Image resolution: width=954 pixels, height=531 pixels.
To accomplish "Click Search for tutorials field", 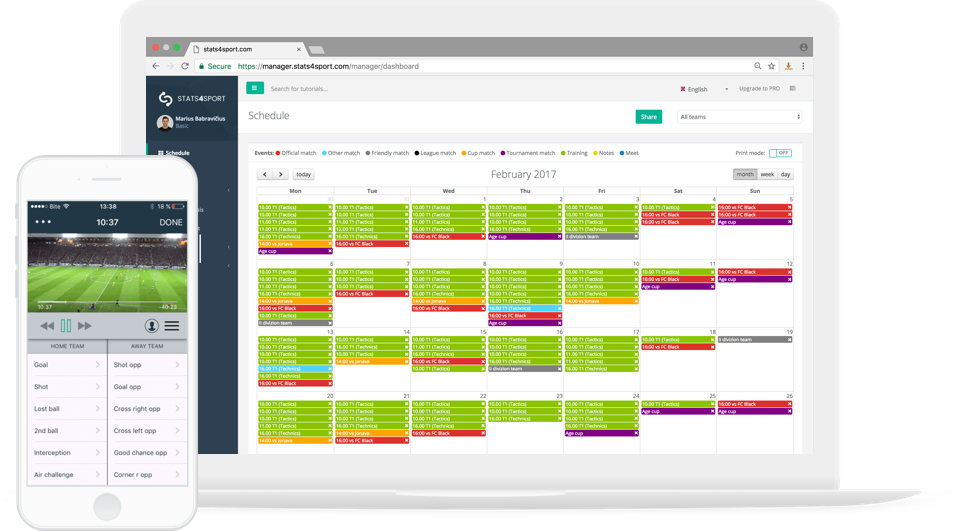I will click(x=299, y=89).
